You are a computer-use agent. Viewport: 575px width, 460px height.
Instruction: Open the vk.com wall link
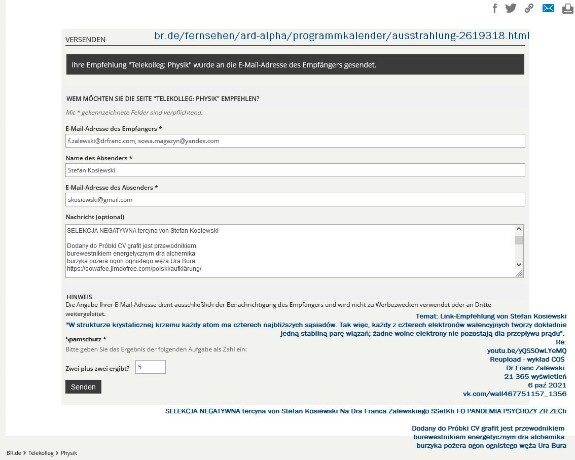514,394
